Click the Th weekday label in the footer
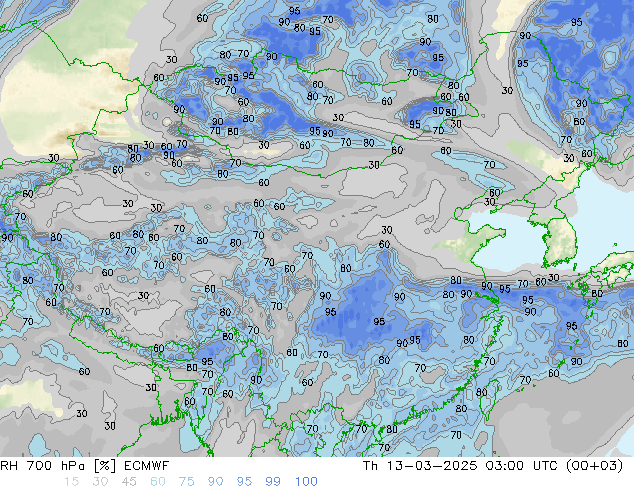This screenshot has width=634, height=490. (x=370, y=466)
